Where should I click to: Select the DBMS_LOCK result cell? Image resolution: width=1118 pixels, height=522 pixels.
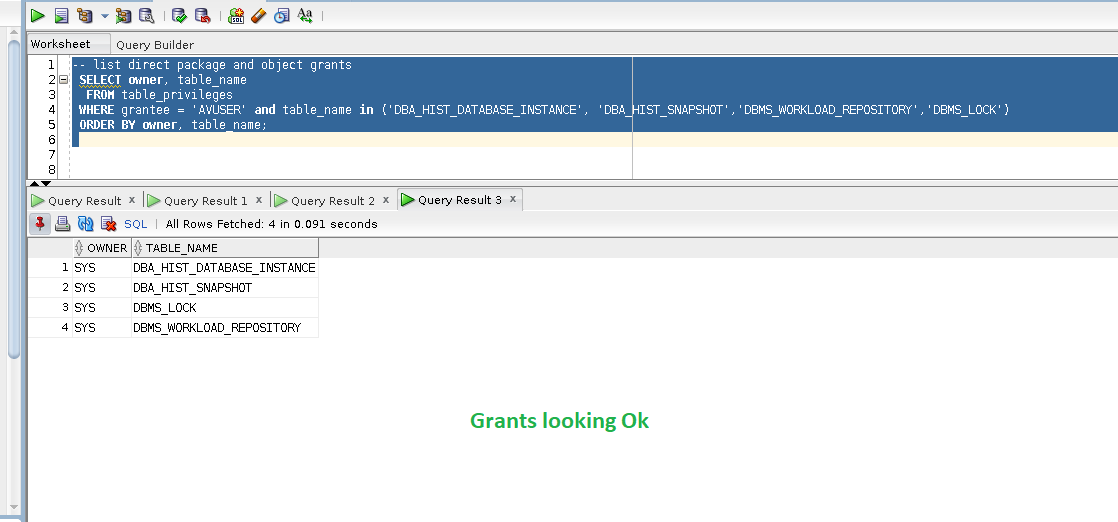point(225,308)
